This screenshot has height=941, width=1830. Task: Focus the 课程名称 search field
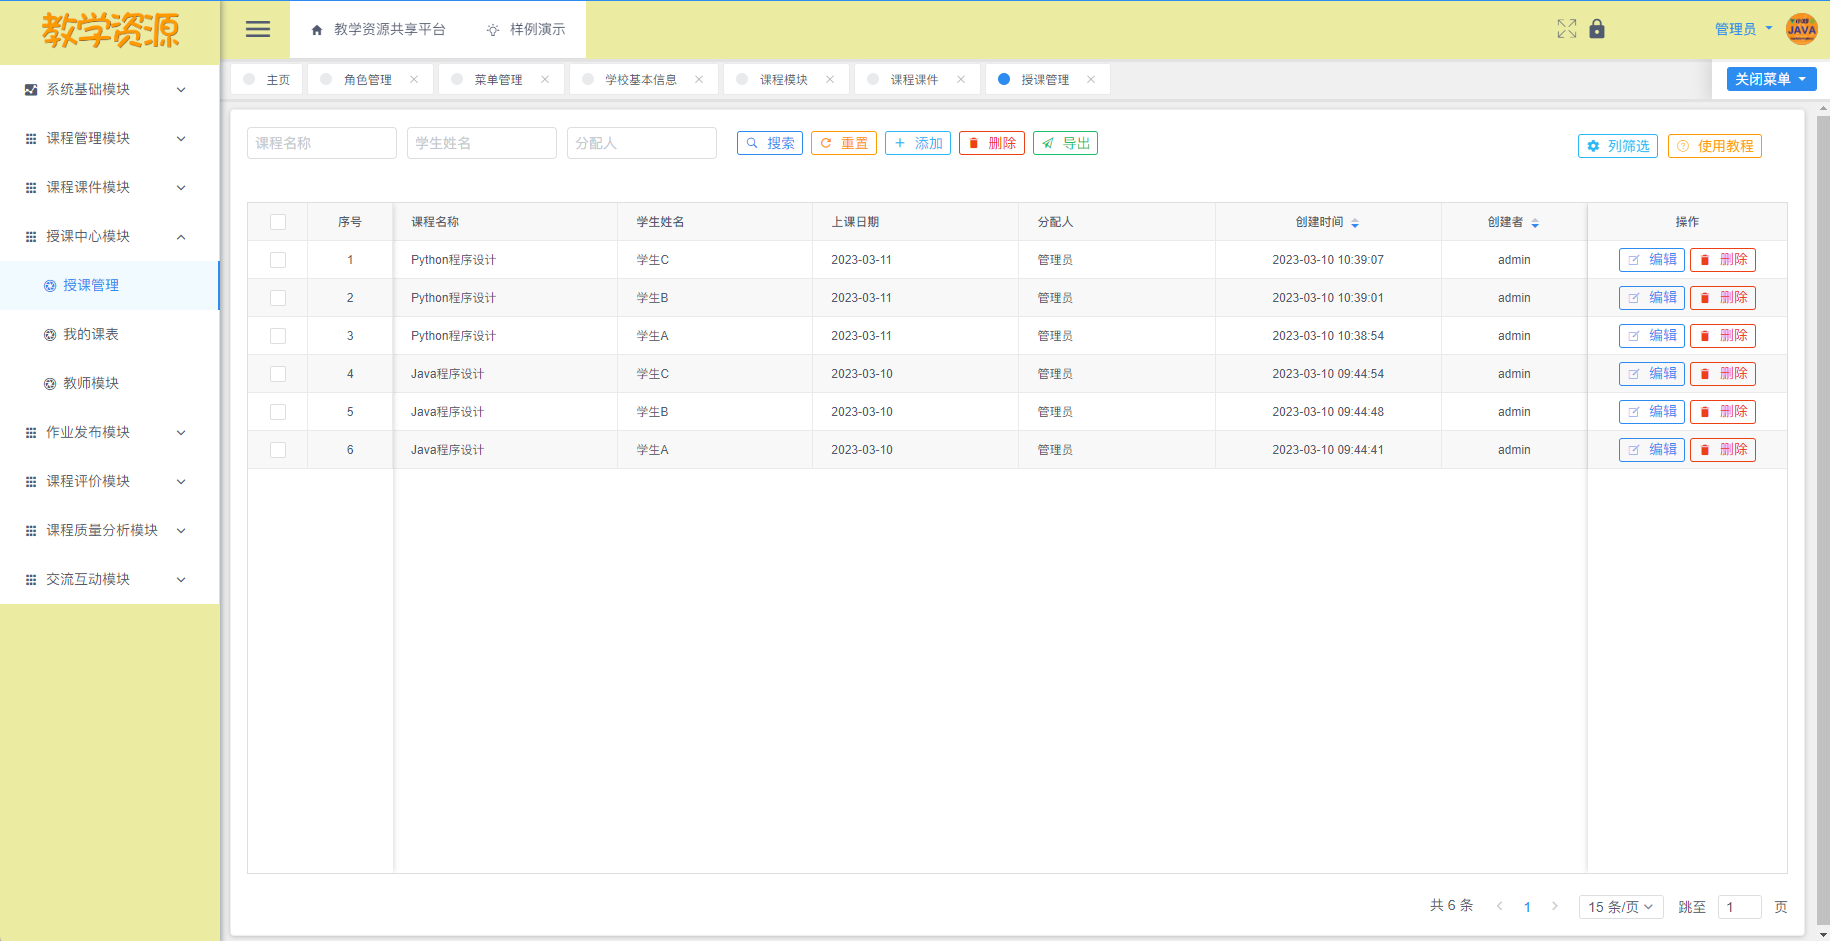click(322, 143)
